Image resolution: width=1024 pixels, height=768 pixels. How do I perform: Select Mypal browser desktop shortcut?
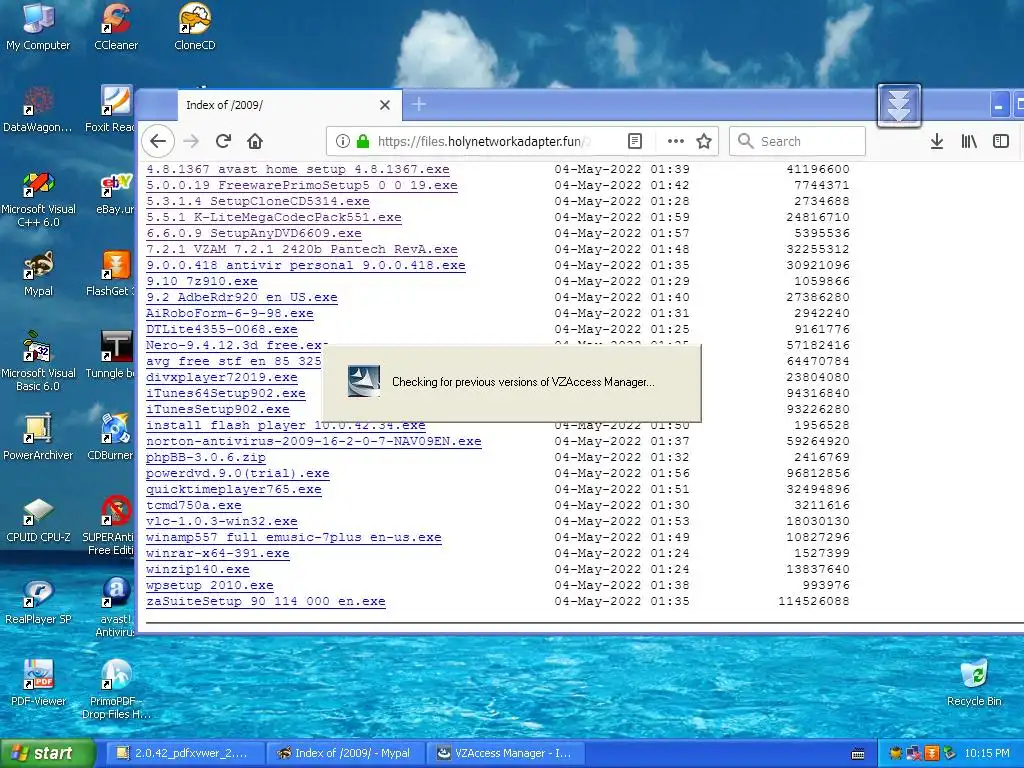point(38,274)
